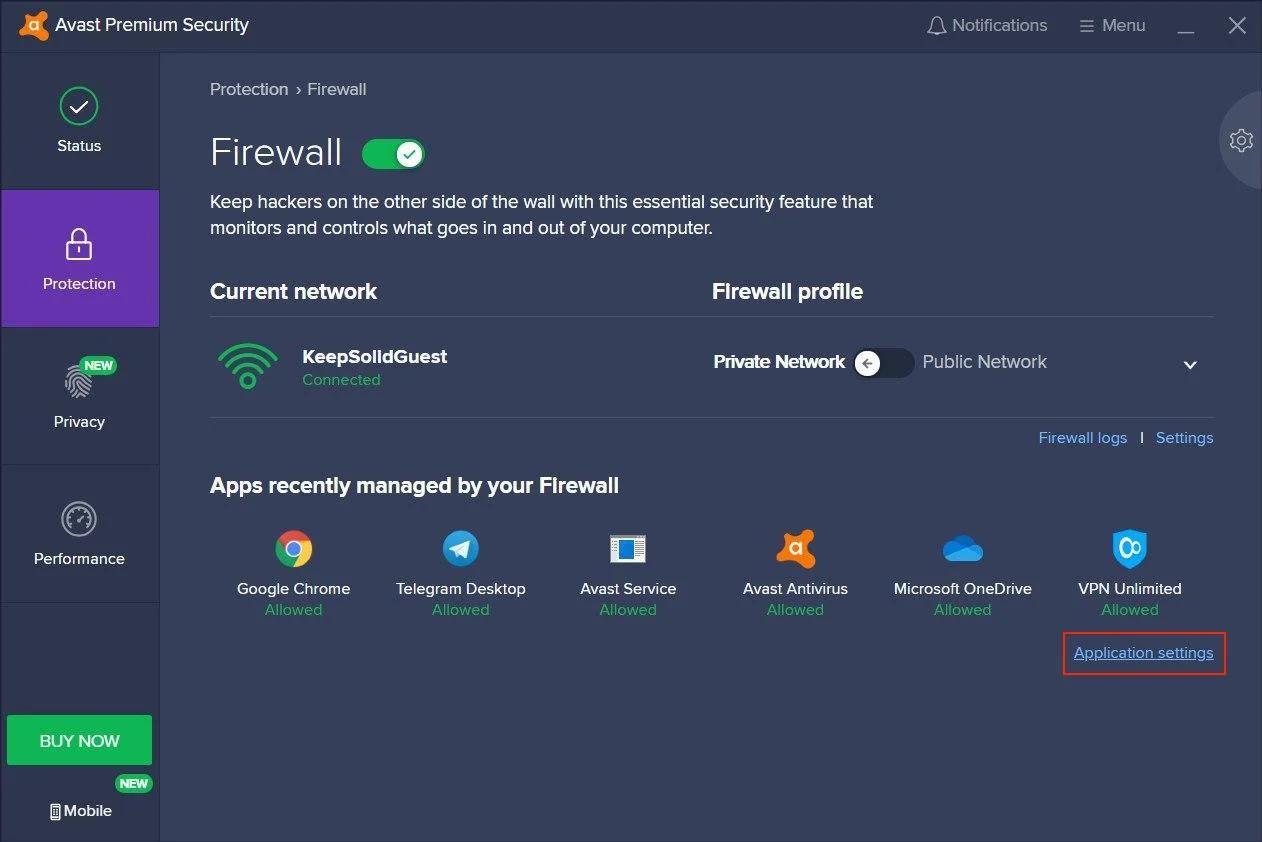Go to the Privacy sidebar tab
This screenshot has height=842, width=1262.
[x=79, y=396]
